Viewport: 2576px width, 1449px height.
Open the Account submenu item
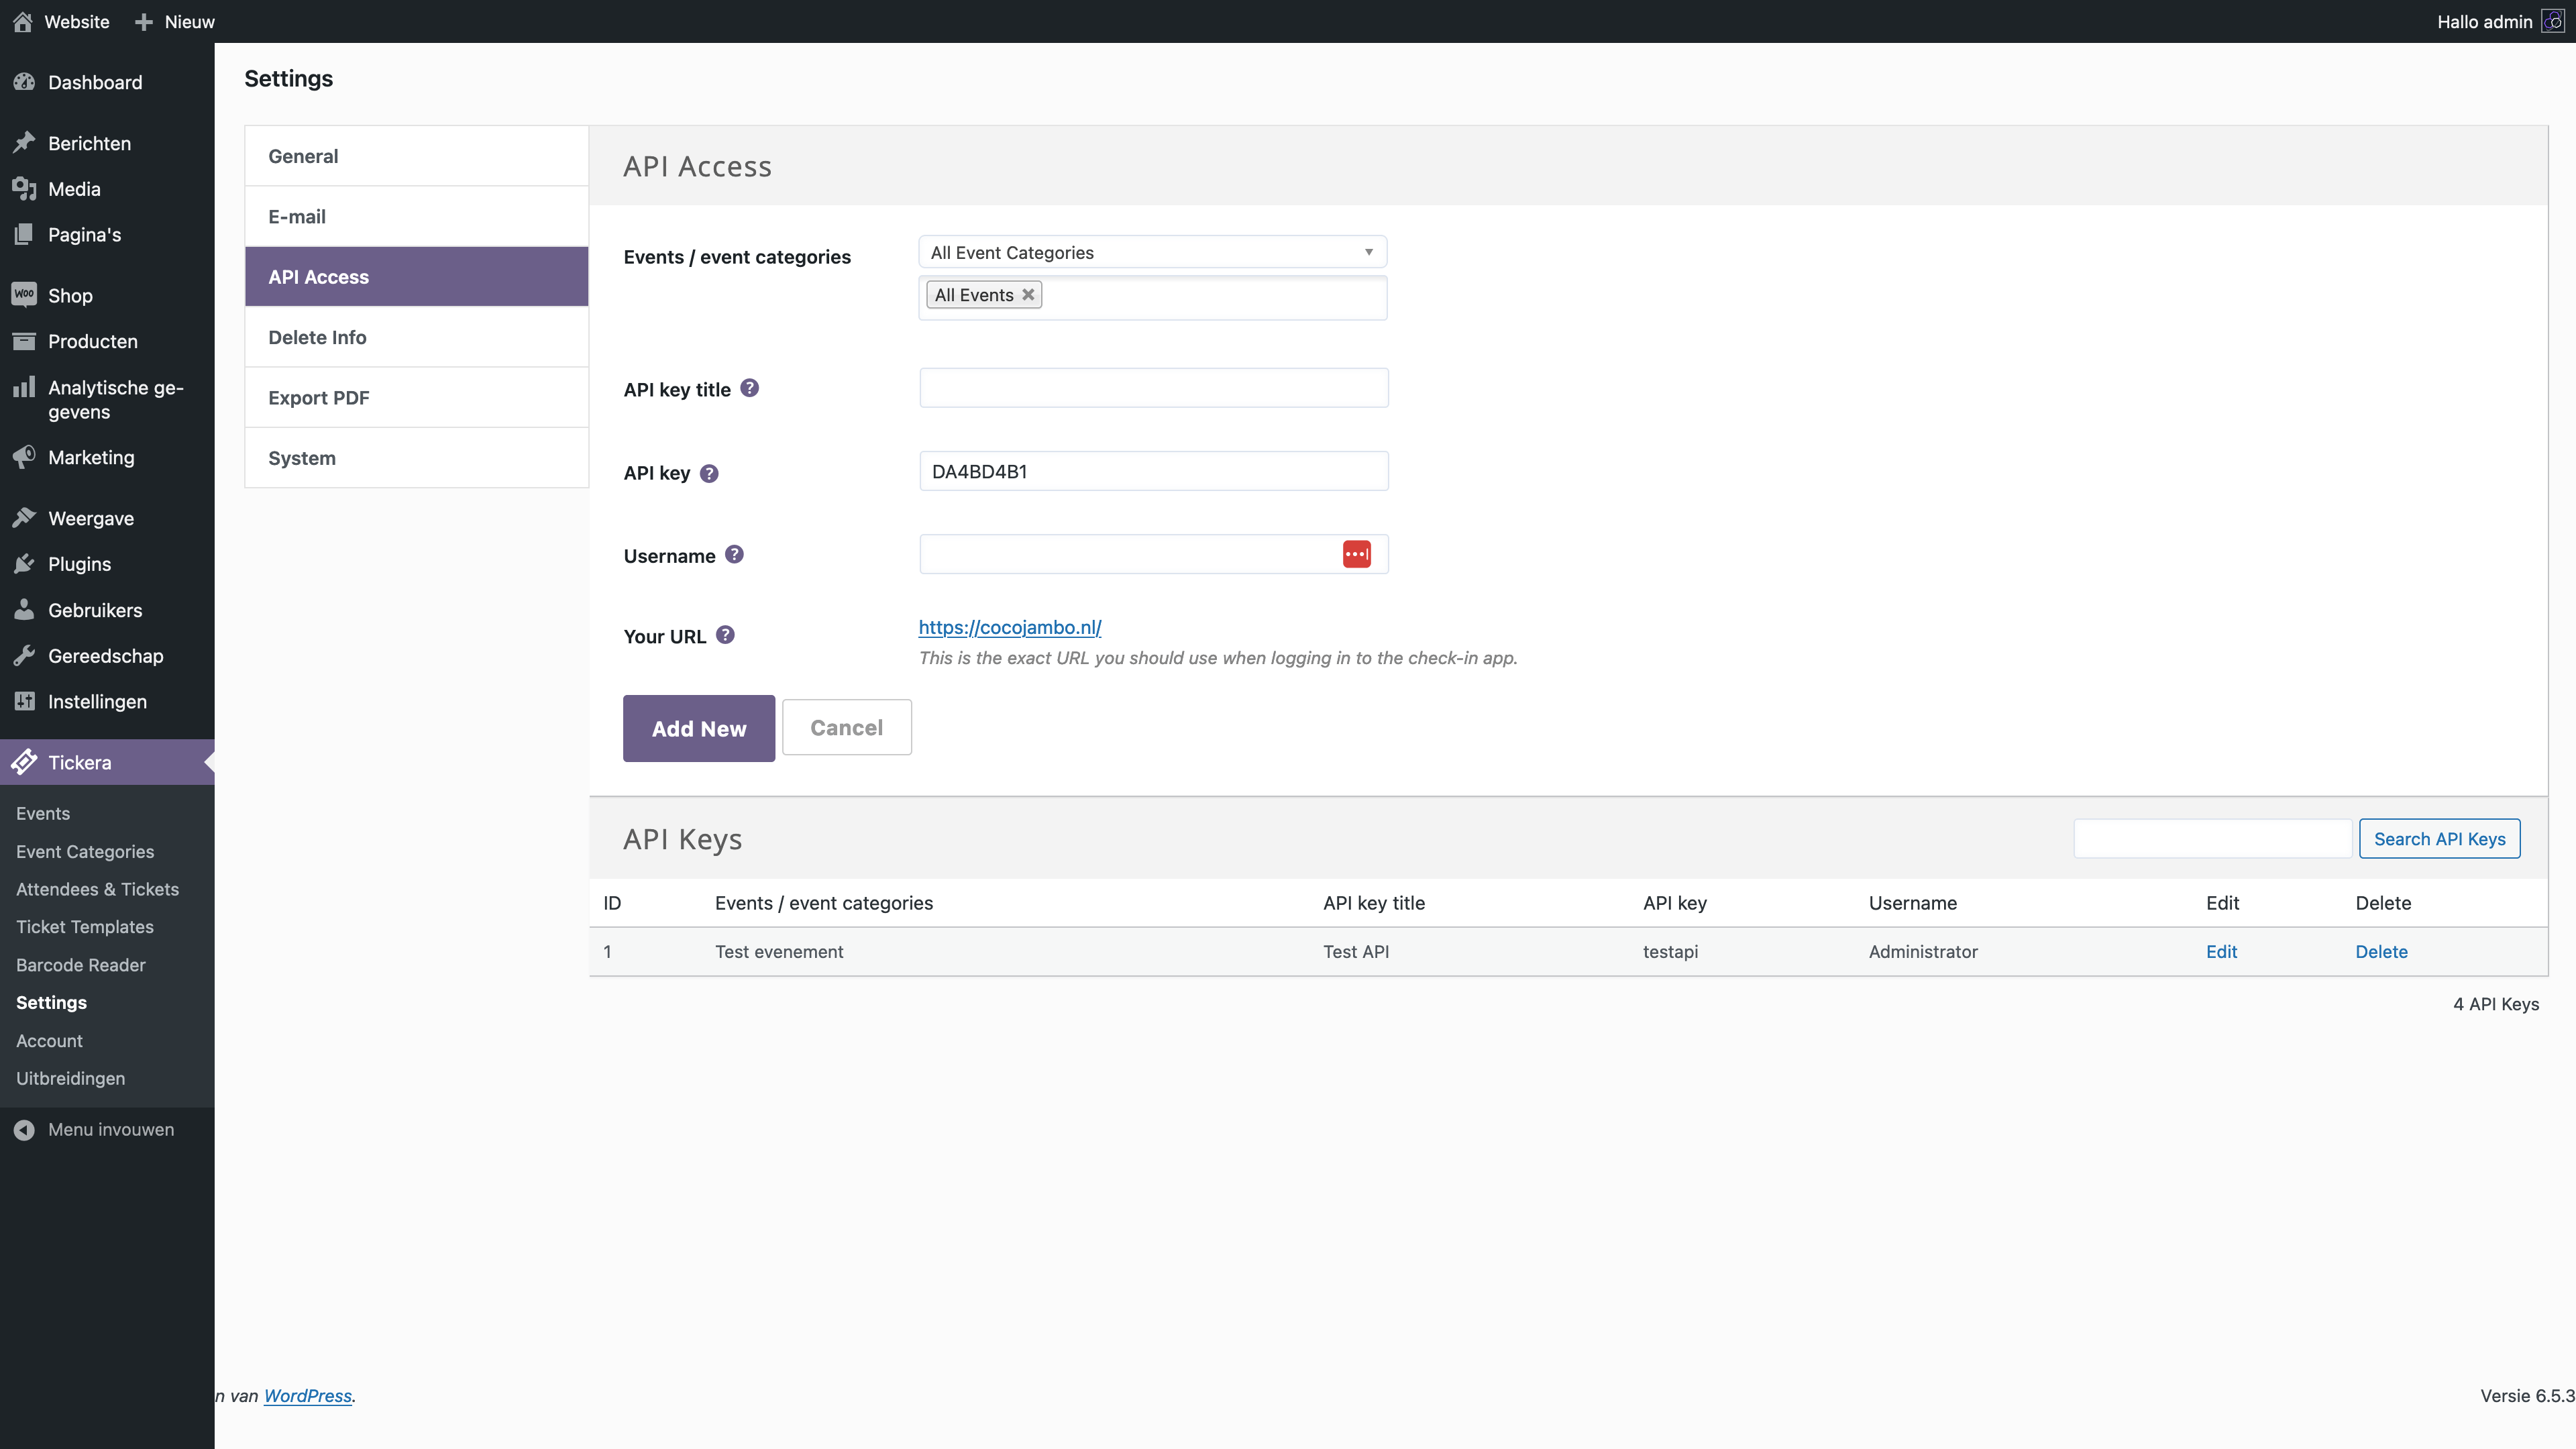click(x=49, y=1041)
